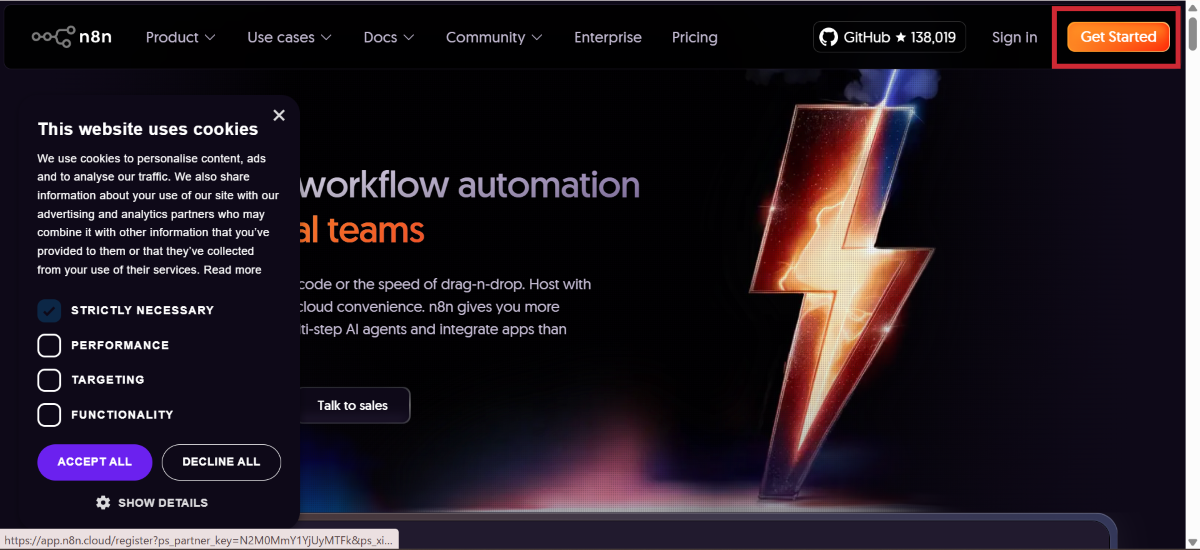Check the Functionality cookies checkbox
This screenshot has width=1200, height=550.
click(50, 415)
